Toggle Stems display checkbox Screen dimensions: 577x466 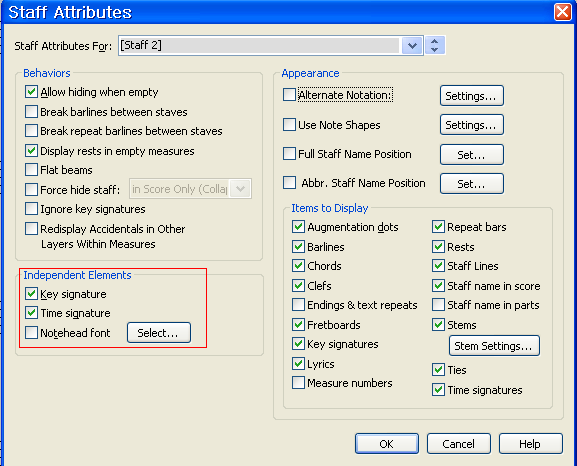(x=438, y=324)
